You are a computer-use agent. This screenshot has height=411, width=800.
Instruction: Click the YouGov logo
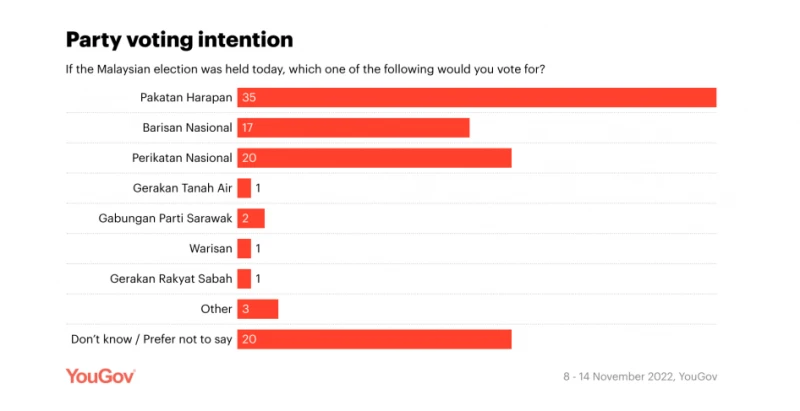[100, 377]
